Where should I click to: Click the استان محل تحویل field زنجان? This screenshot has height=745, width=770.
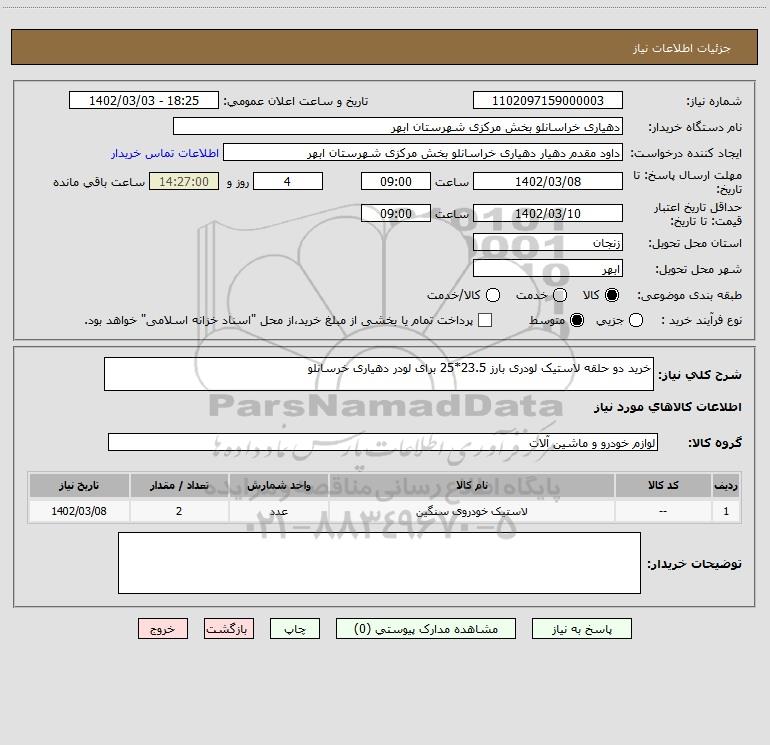tap(548, 243)
